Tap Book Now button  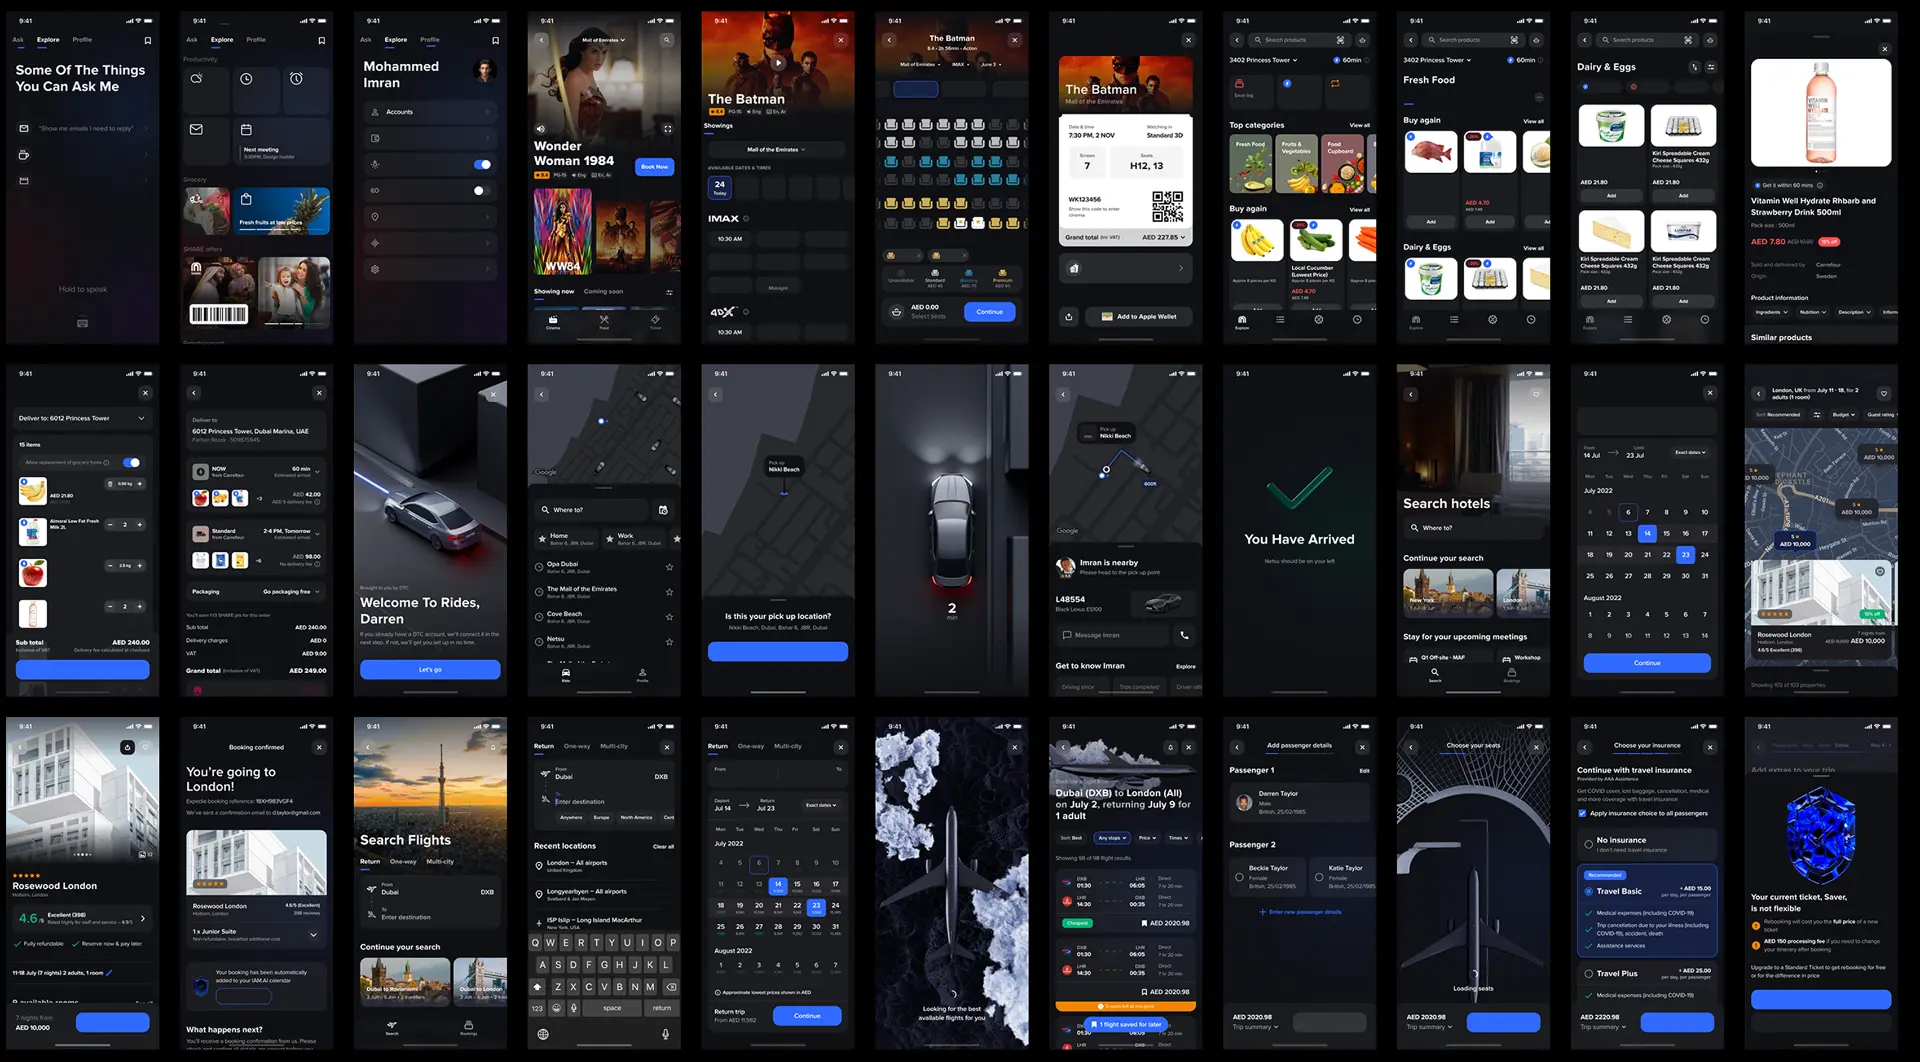(654, 167)
